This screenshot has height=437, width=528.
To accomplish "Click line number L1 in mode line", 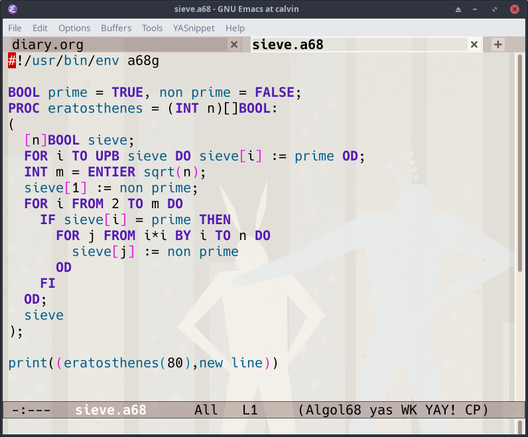I will coord(250,410).
